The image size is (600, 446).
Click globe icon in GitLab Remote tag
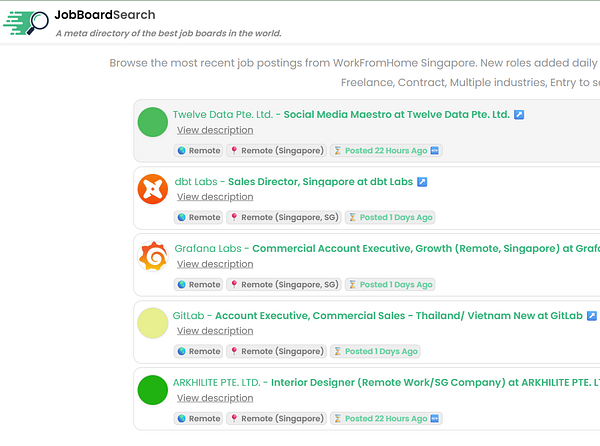coord(182,351)
